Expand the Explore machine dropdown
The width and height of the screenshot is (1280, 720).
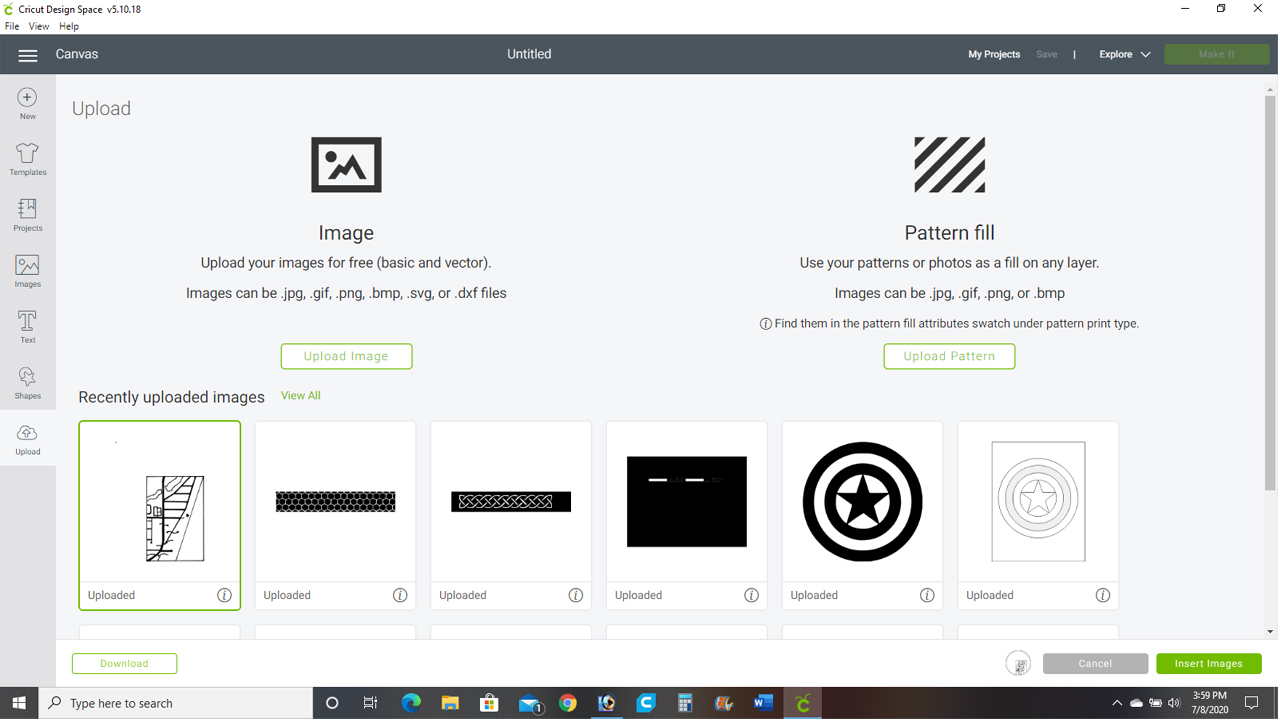click(x=1125, y=54)
